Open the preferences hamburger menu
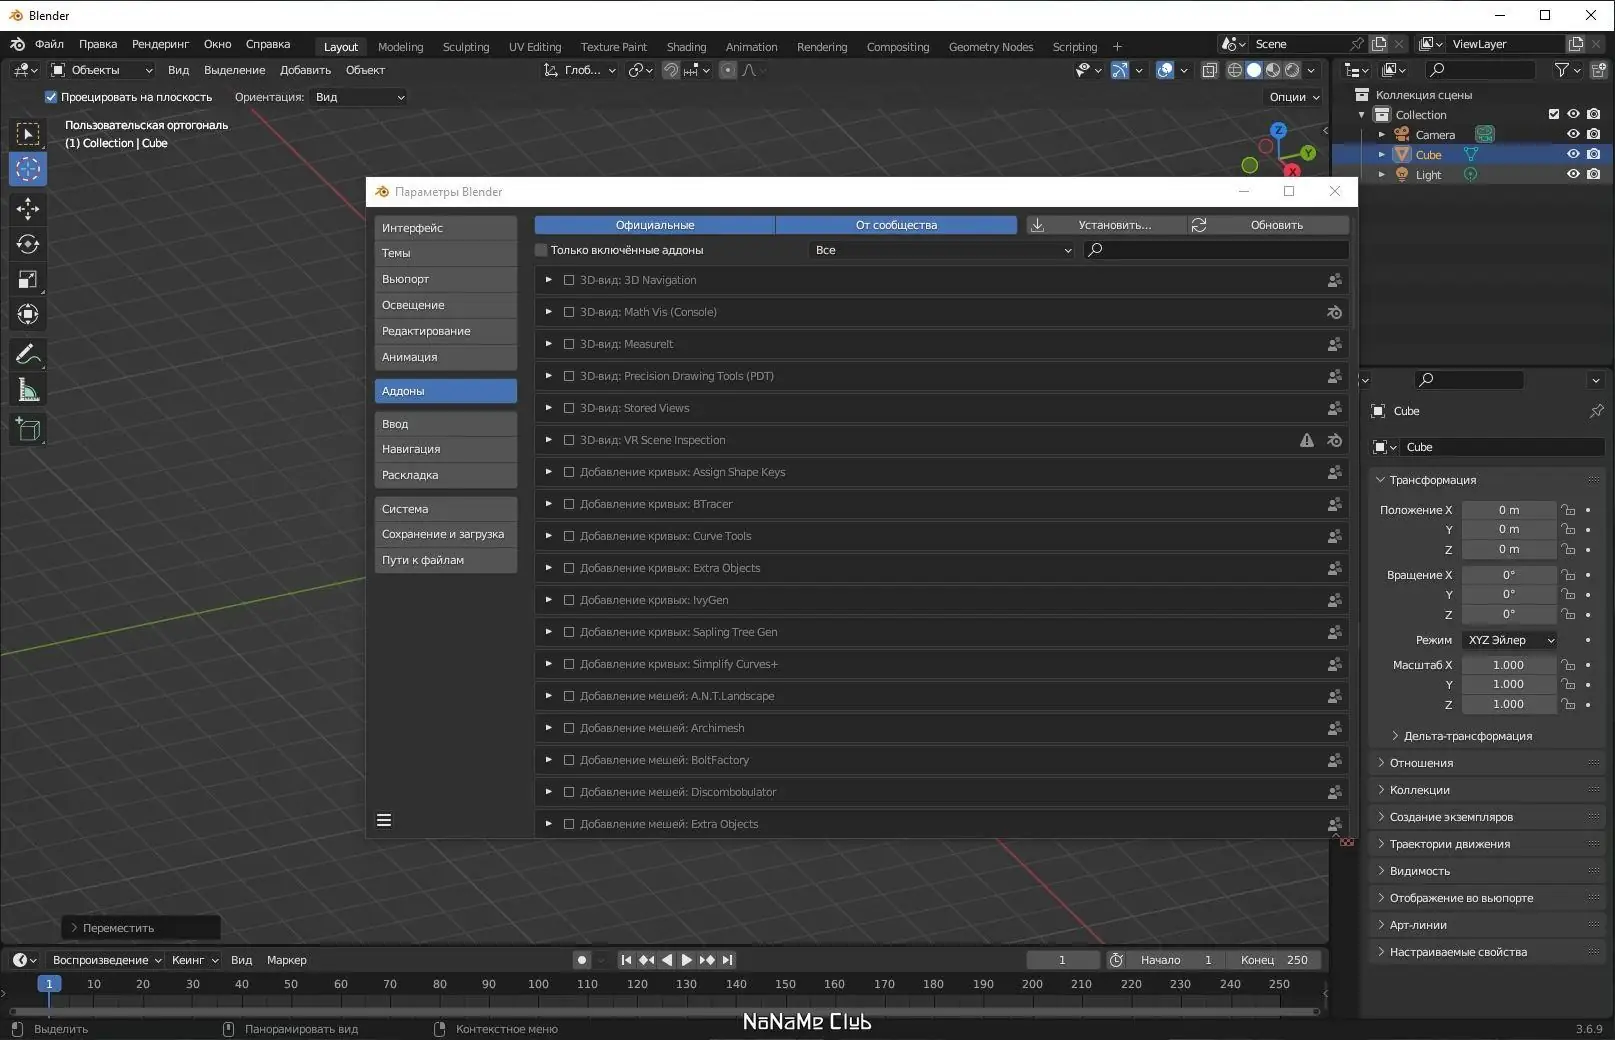This screenshot has height=1040, width=1615. 384,820
